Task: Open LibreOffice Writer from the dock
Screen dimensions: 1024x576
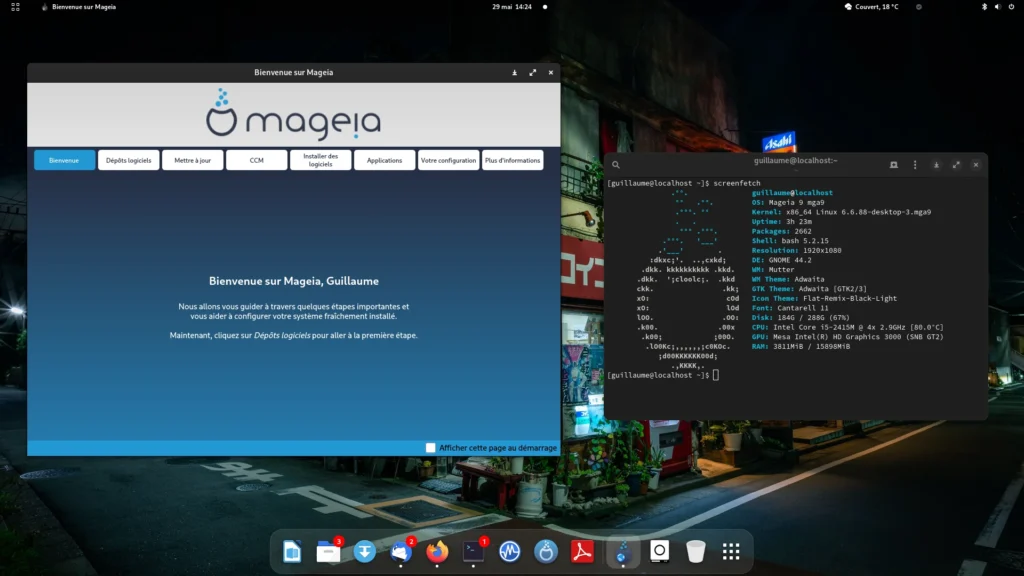Action: pyautogui.click(x=292, y=552)
